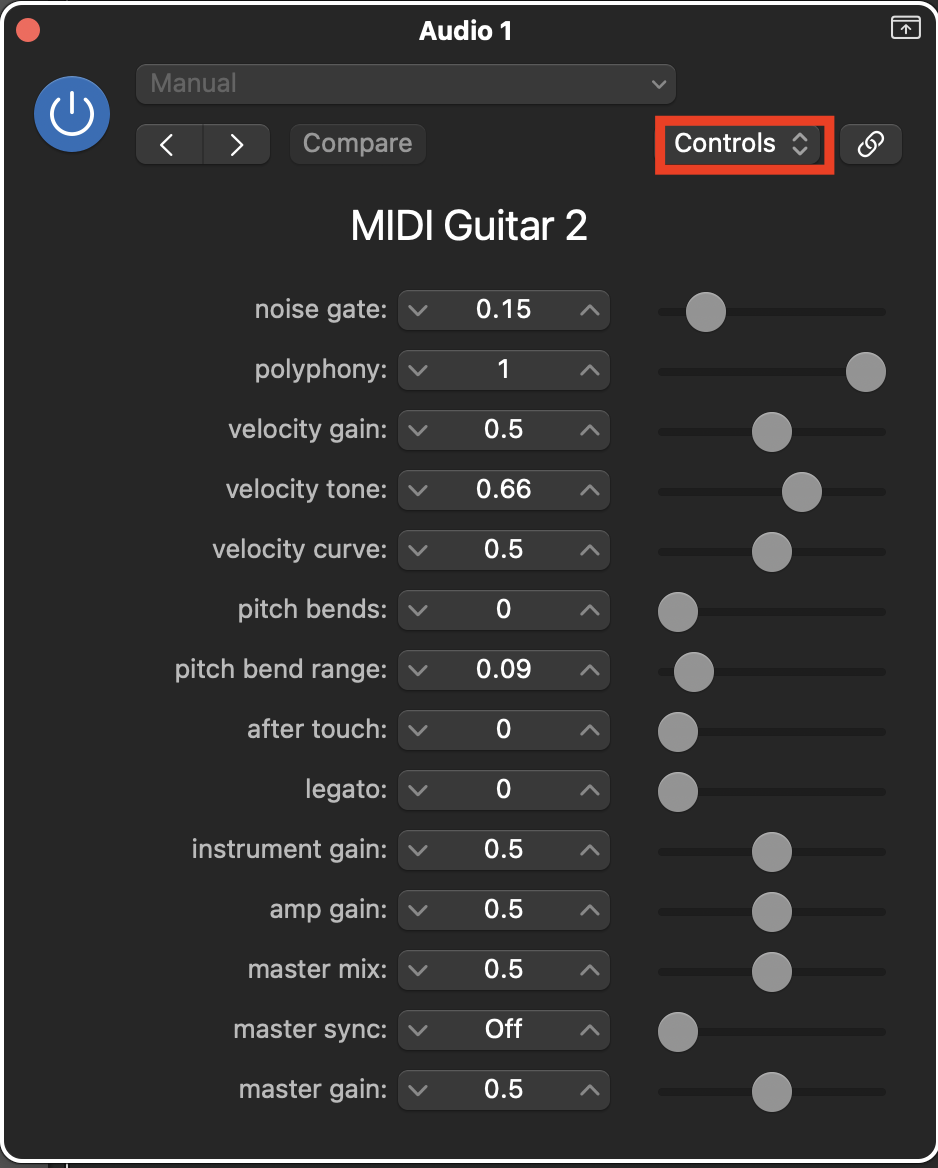Open the Controls view dropdown
The width and height of the screenshot is (938, 1168).
(741, 144)
